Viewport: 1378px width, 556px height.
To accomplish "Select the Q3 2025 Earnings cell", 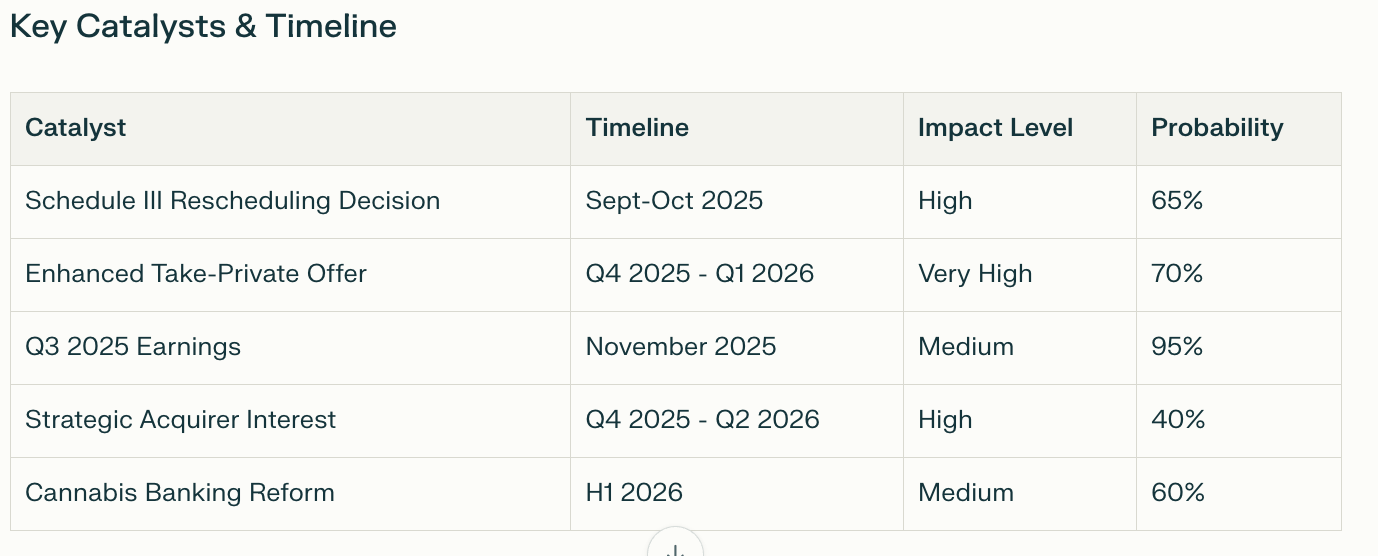I will click(133, 347).
